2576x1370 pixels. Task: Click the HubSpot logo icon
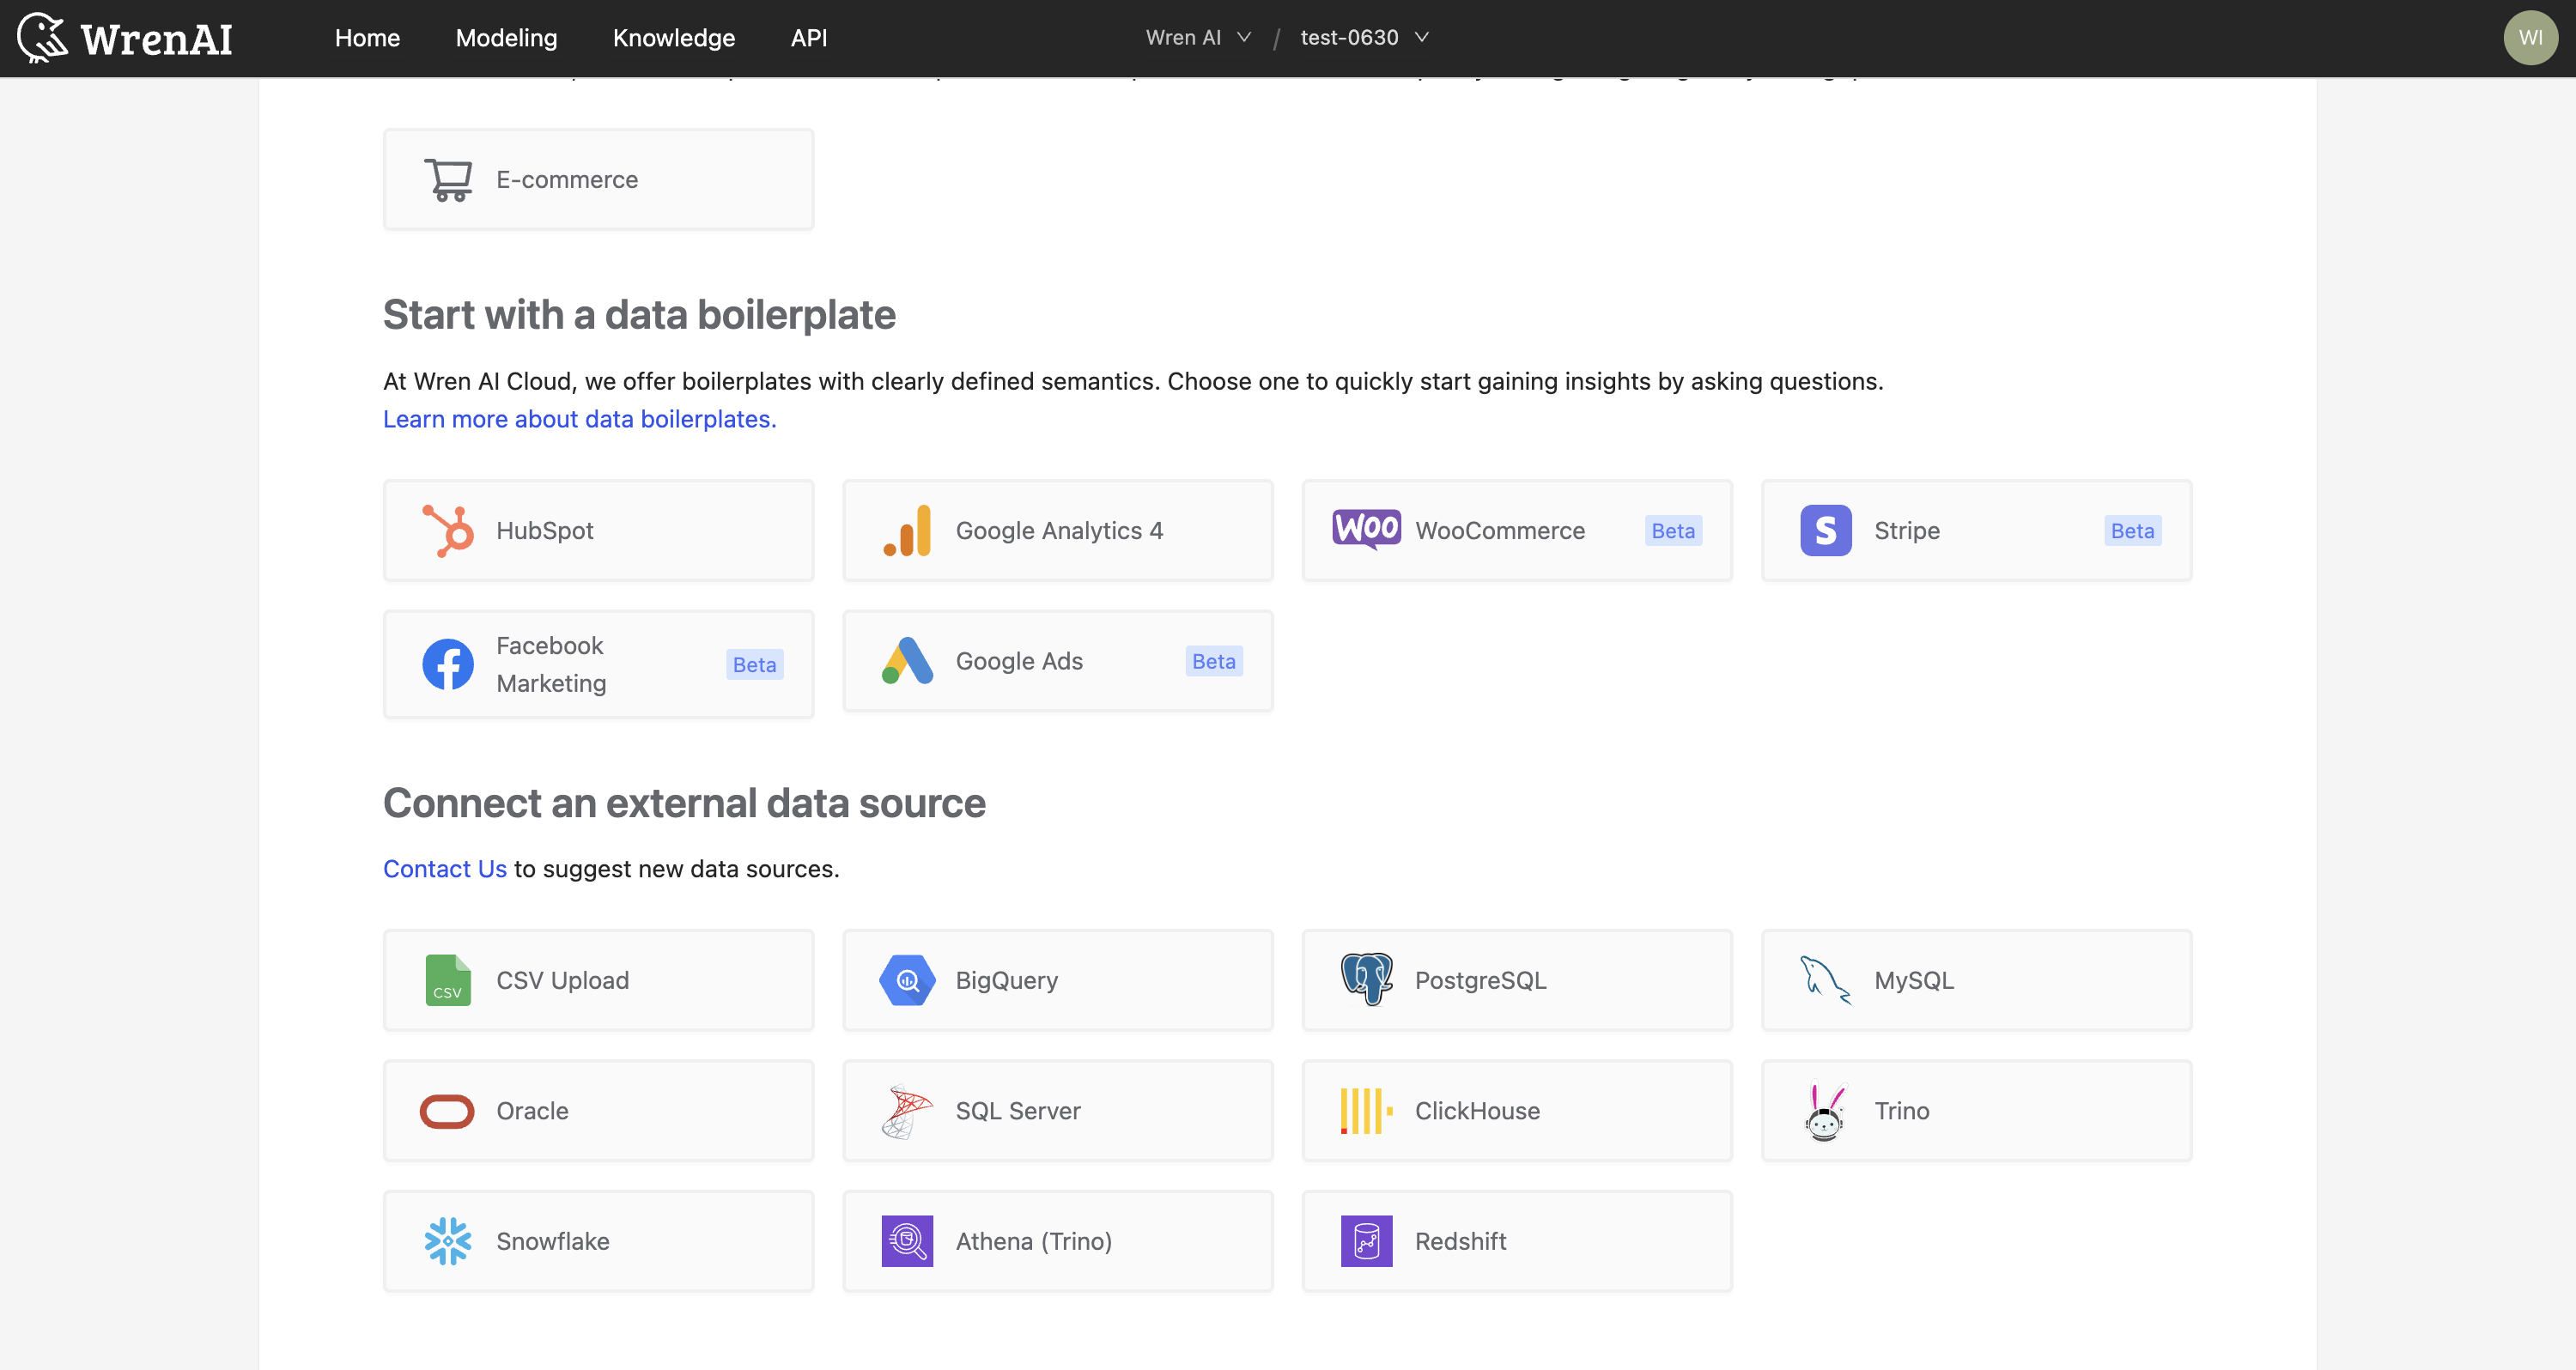point(448,531)
